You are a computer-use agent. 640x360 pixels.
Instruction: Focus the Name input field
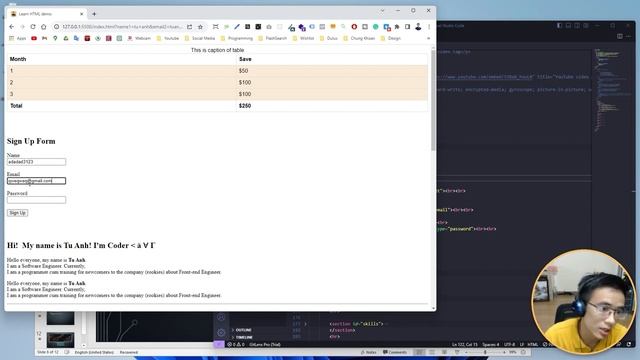pos(36,162)
